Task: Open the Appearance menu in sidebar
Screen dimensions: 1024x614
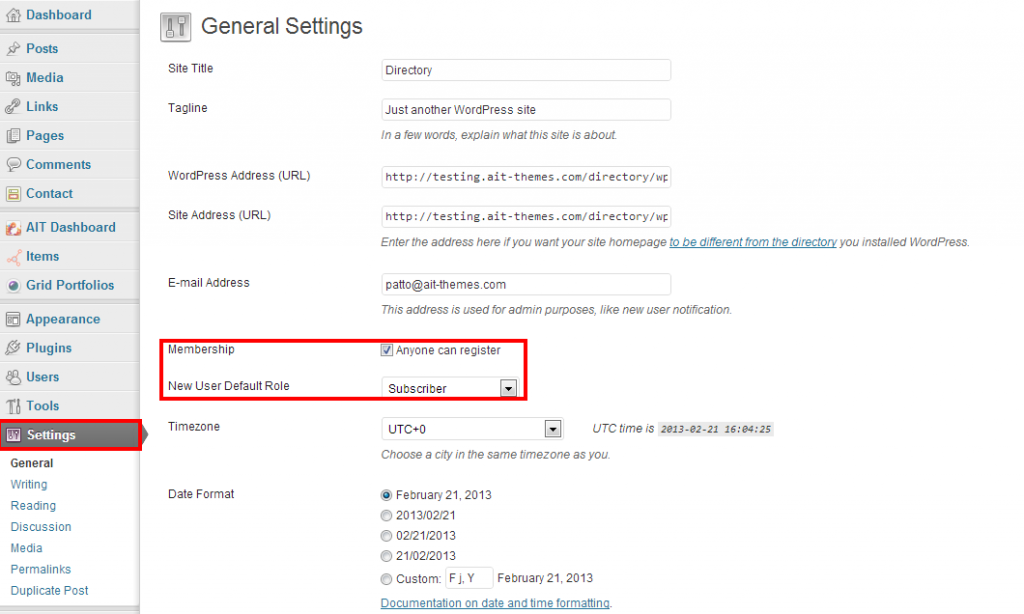Action: pyautogui.click(x=62, y=319)
